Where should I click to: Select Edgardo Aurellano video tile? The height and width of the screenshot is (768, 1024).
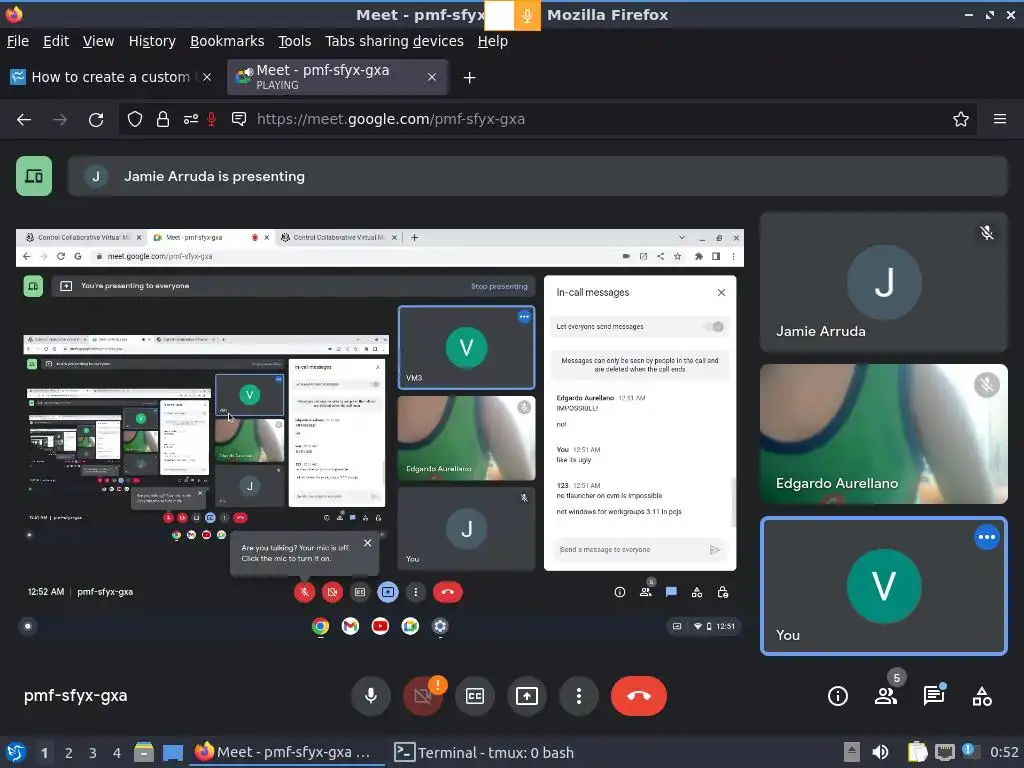(x=884, y=434)
